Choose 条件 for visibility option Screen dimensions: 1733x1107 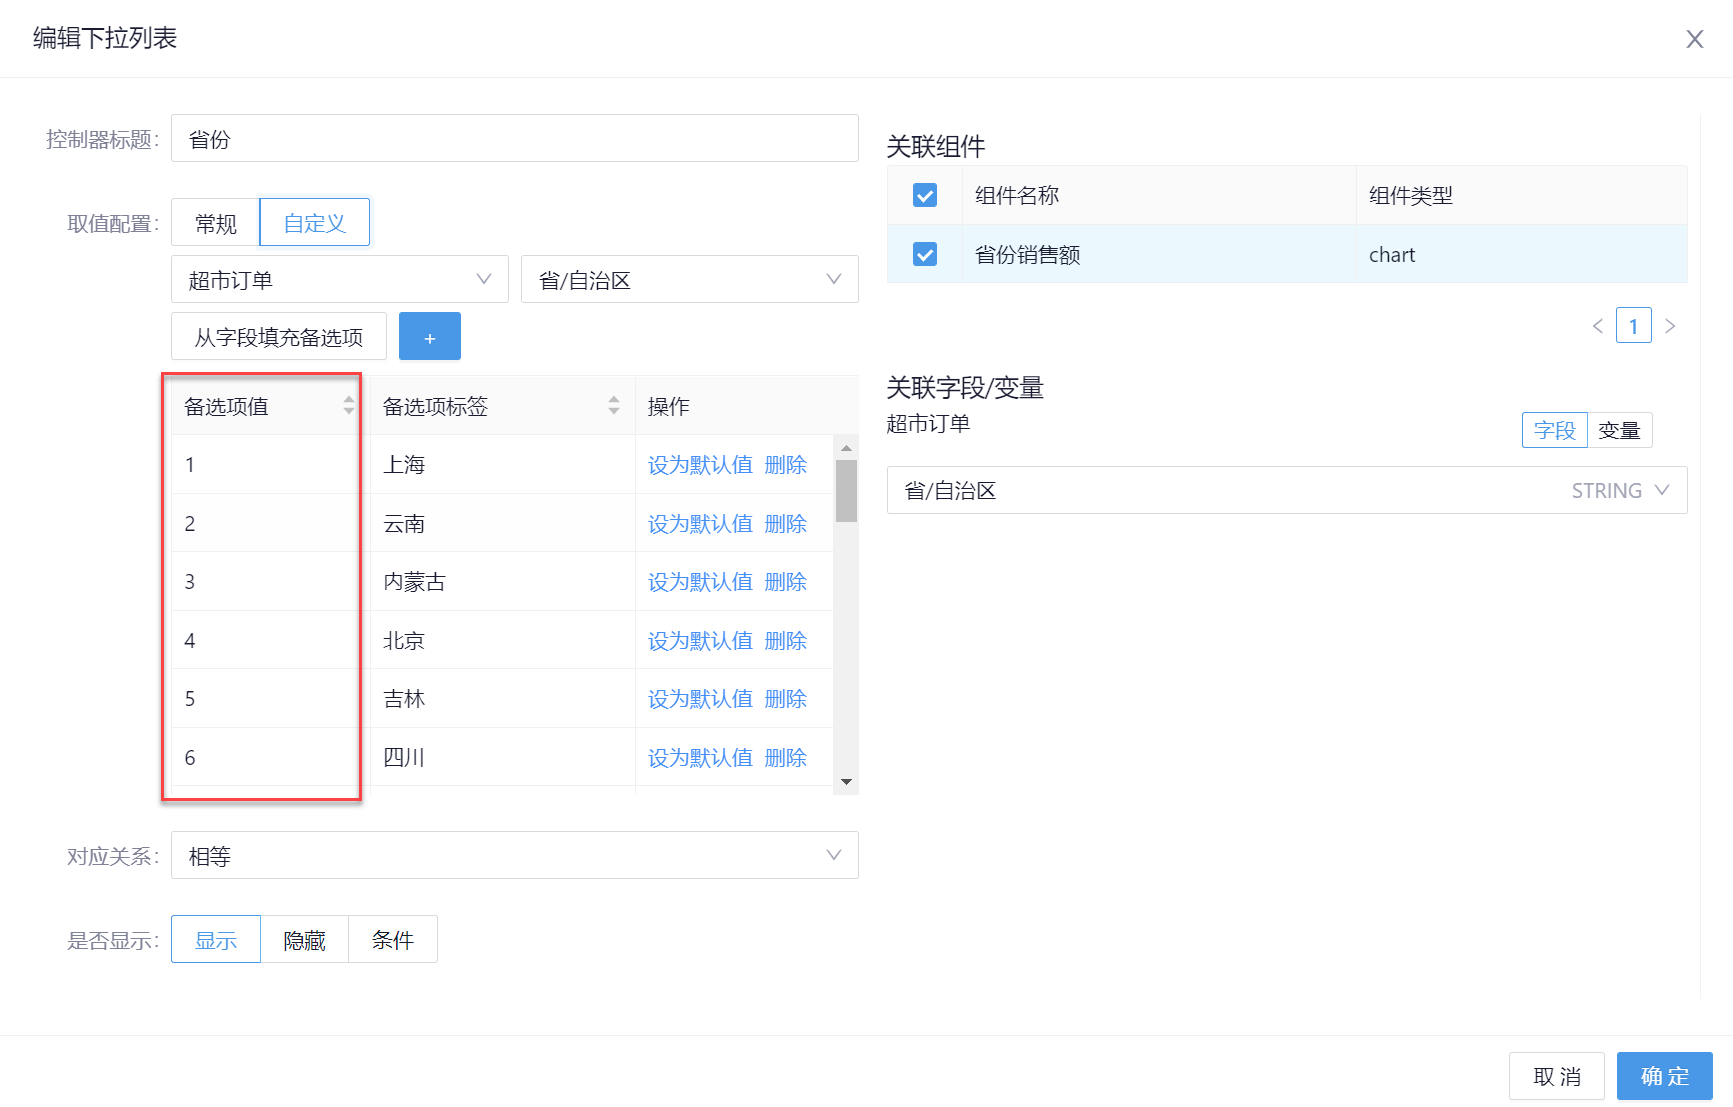pyautogui.click(x=393, y=939)
